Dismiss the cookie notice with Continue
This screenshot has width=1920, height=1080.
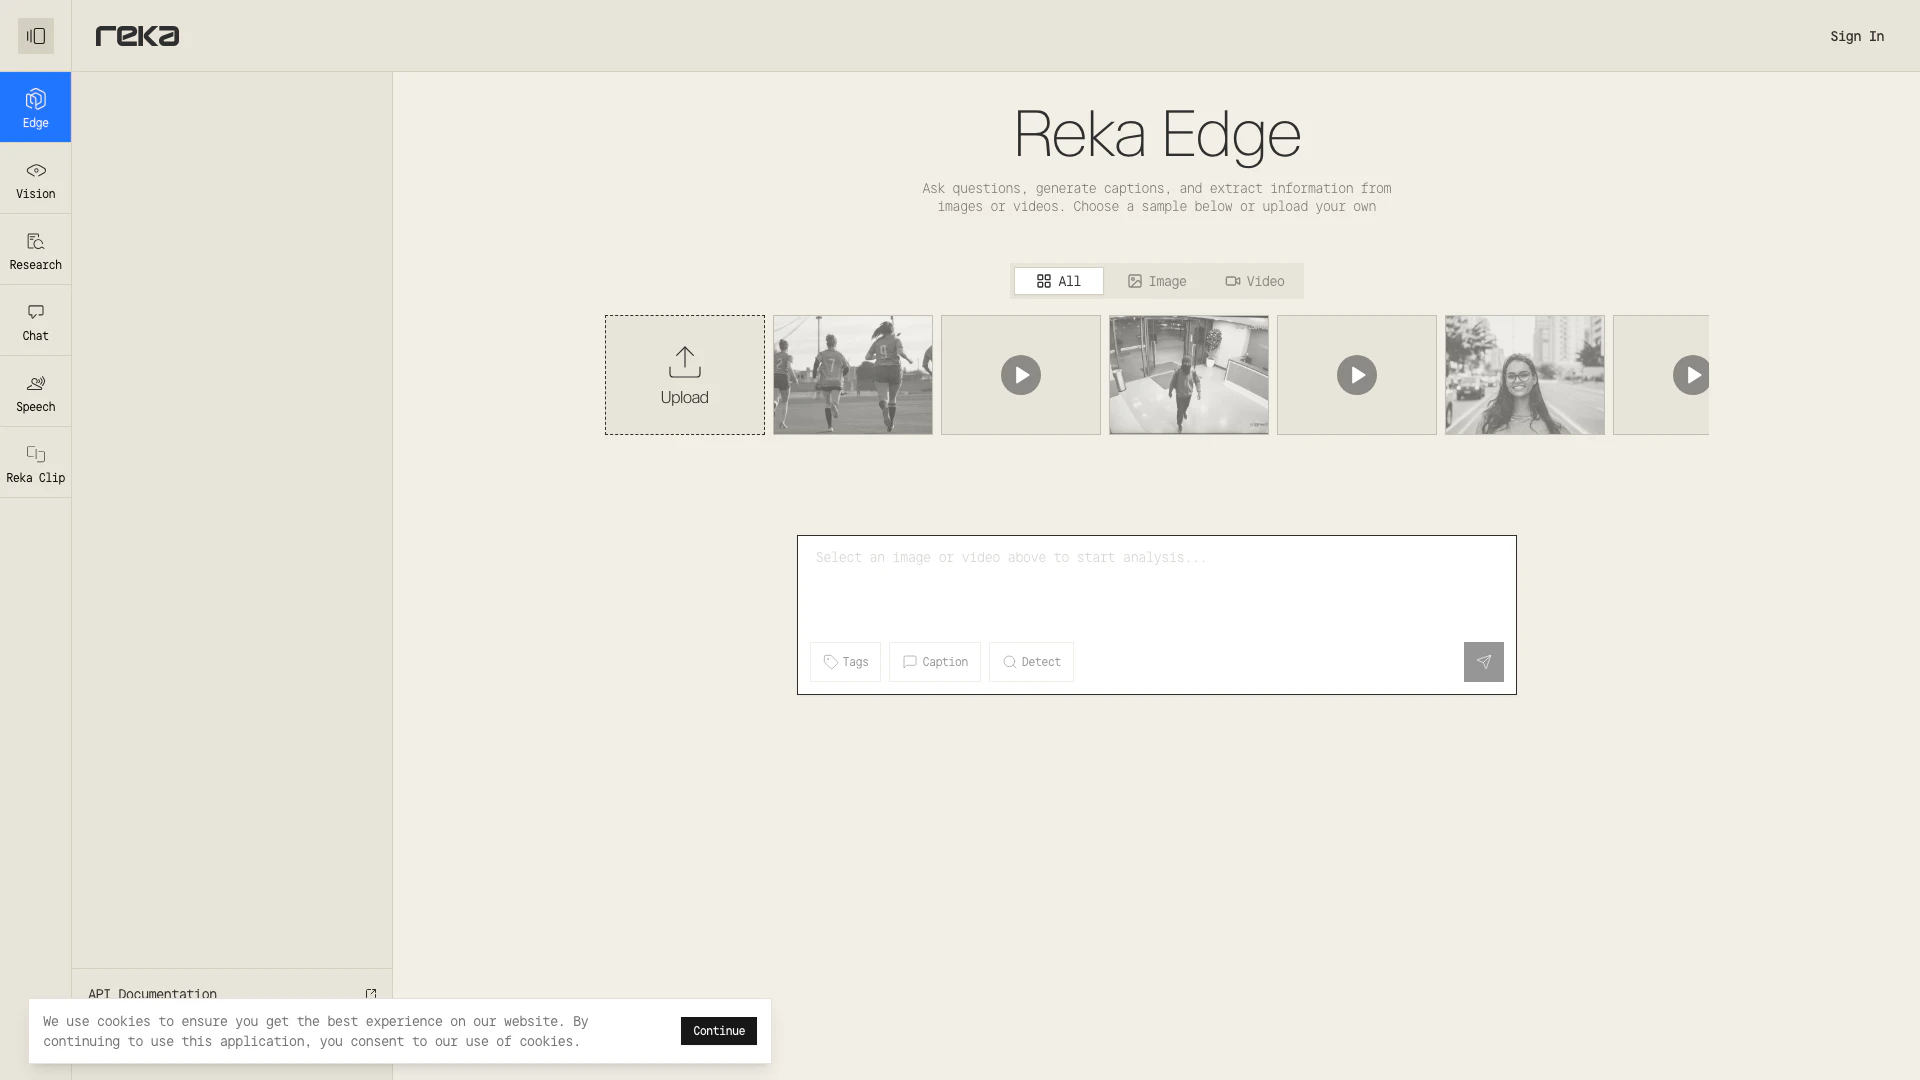click(718, 1031)
